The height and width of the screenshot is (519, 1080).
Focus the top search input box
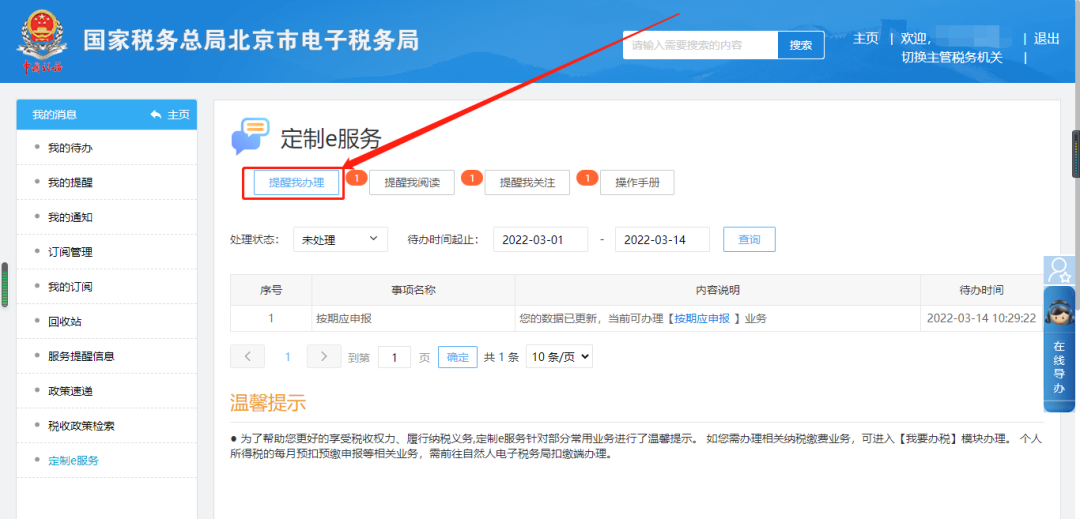coord(700,45)
